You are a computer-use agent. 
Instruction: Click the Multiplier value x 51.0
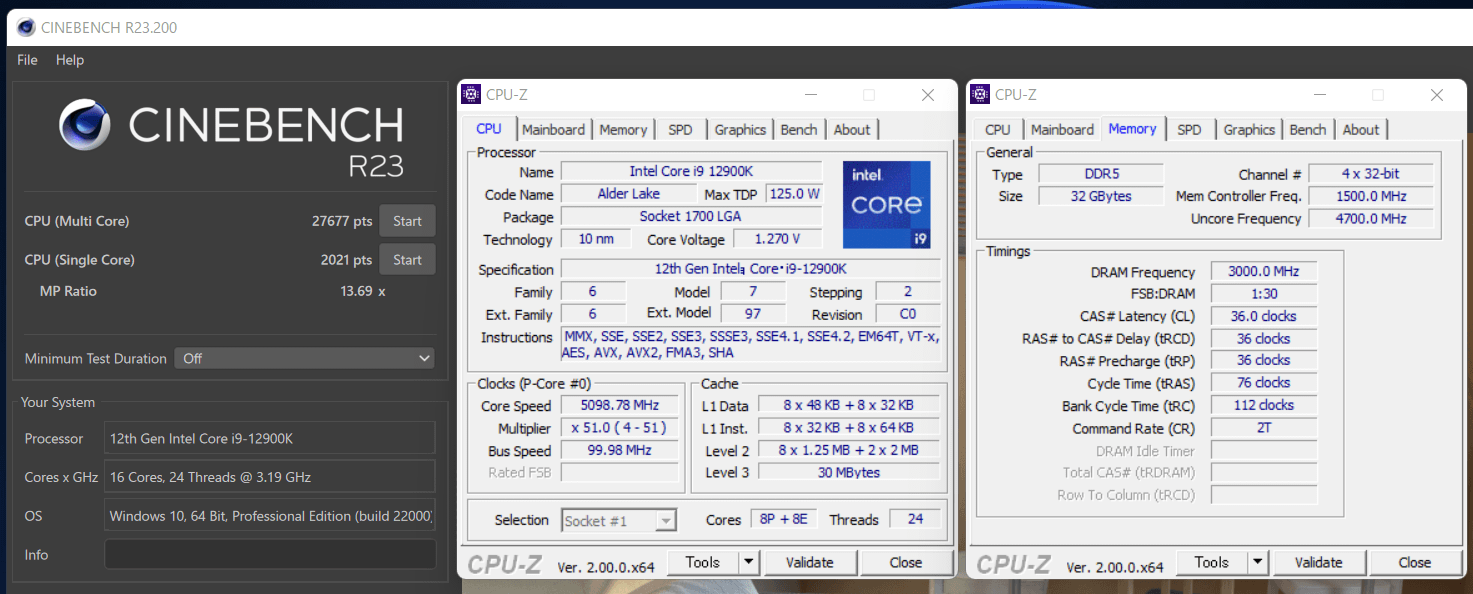coord(620,427)
